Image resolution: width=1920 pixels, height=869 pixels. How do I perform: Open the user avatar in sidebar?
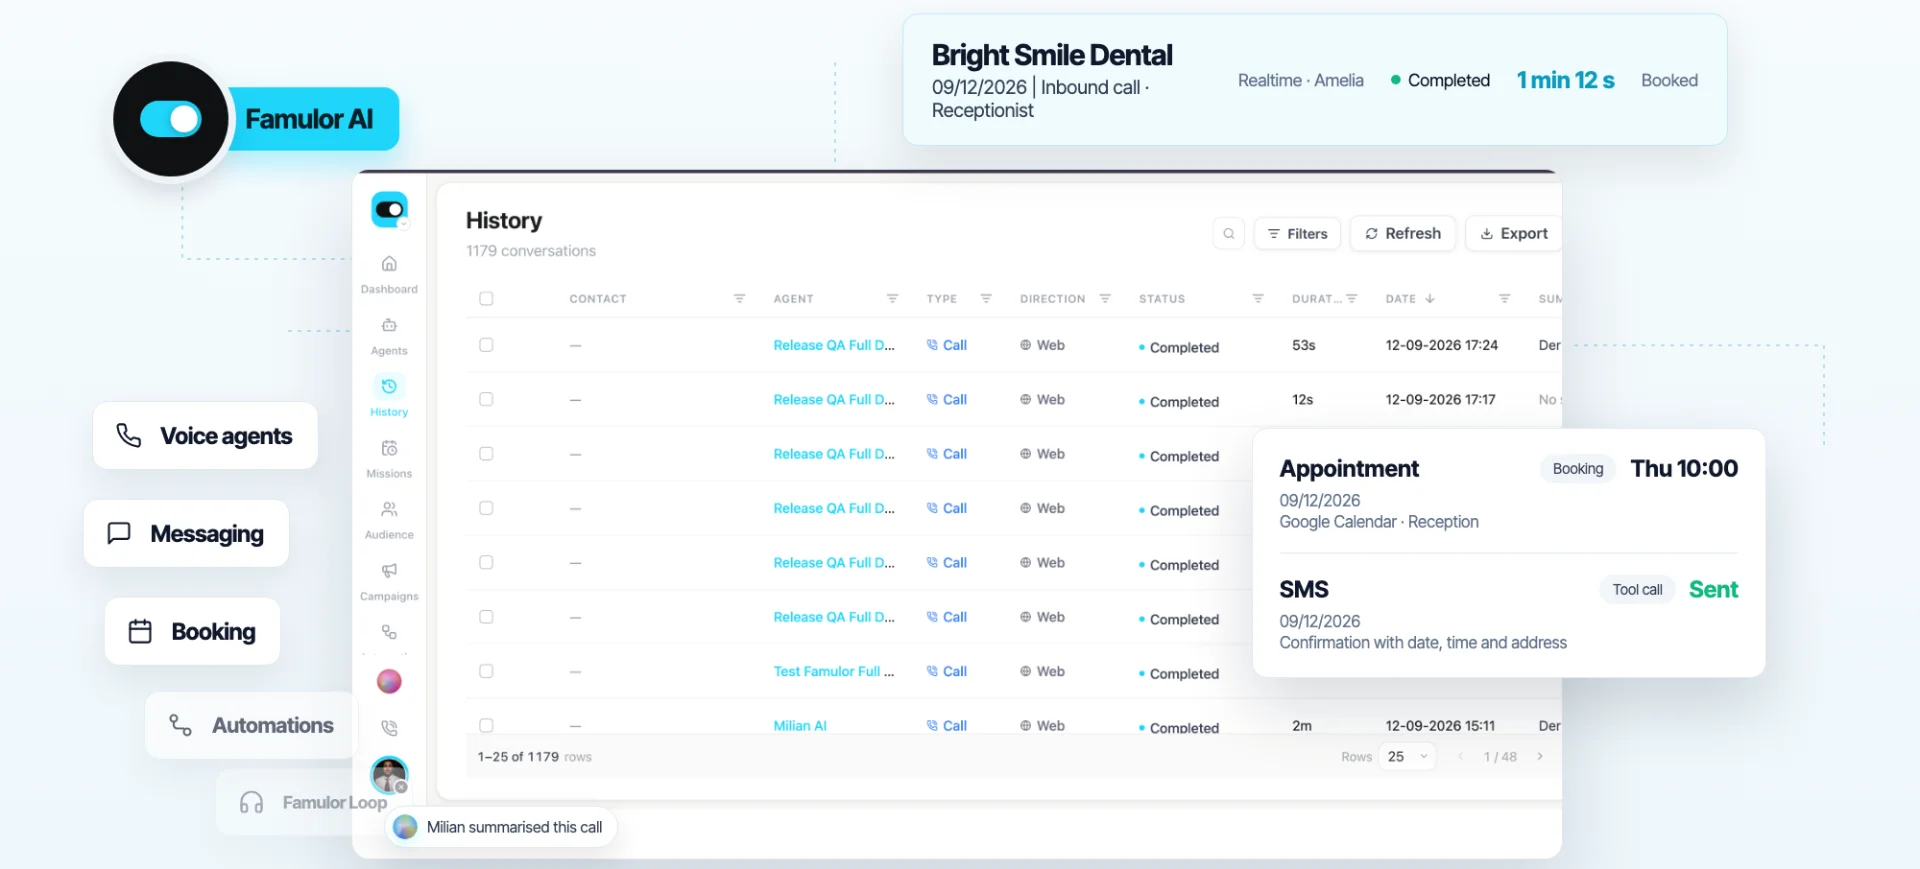click(389, 775)
